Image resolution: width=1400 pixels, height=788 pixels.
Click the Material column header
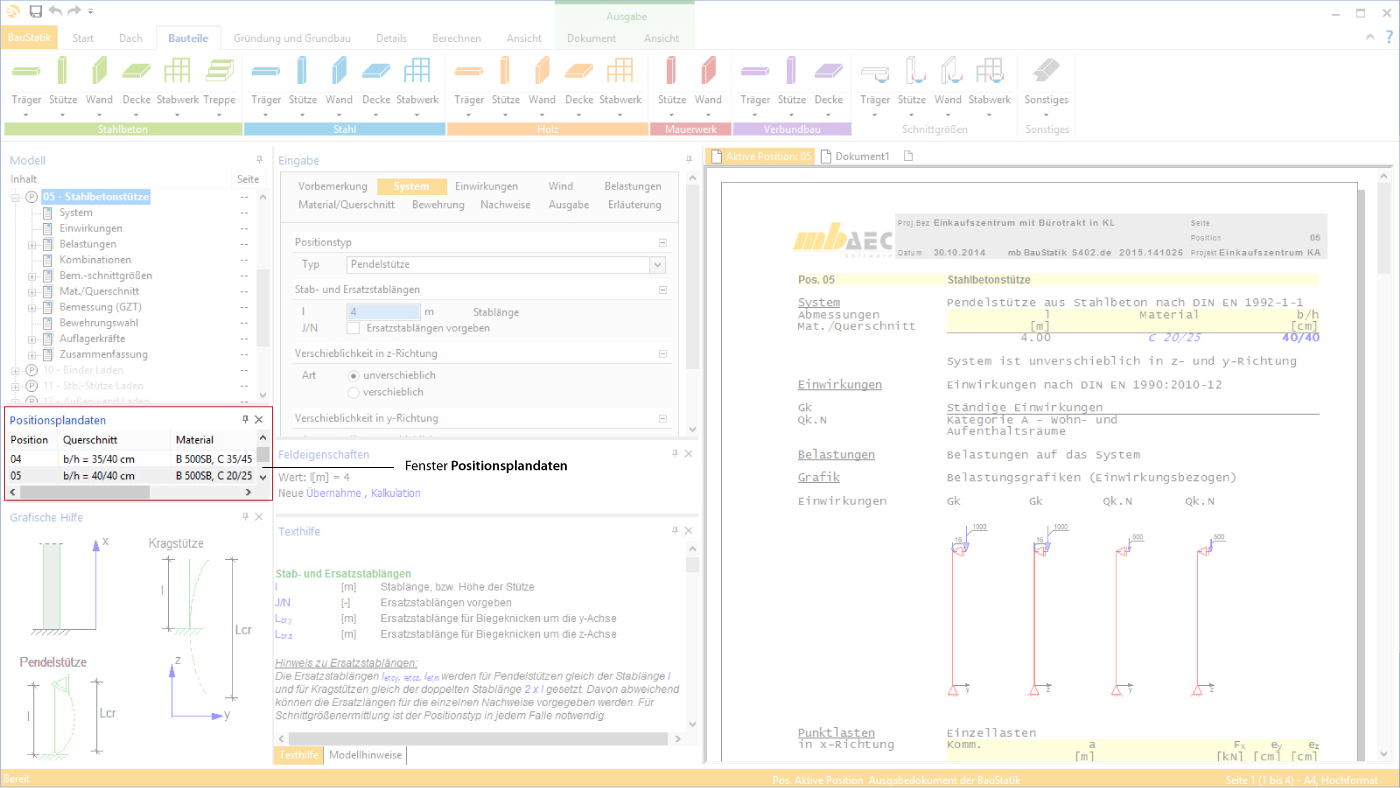click(x=195, y=439)
